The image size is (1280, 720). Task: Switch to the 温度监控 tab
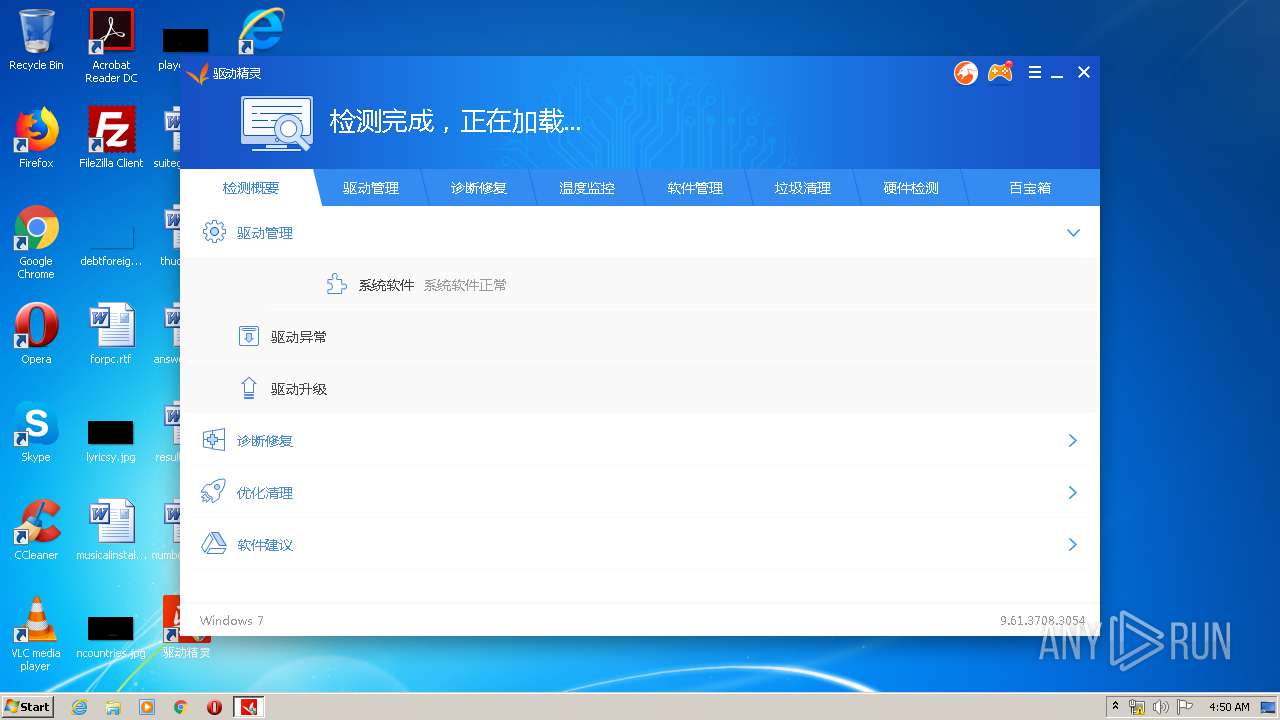(587, 188)
